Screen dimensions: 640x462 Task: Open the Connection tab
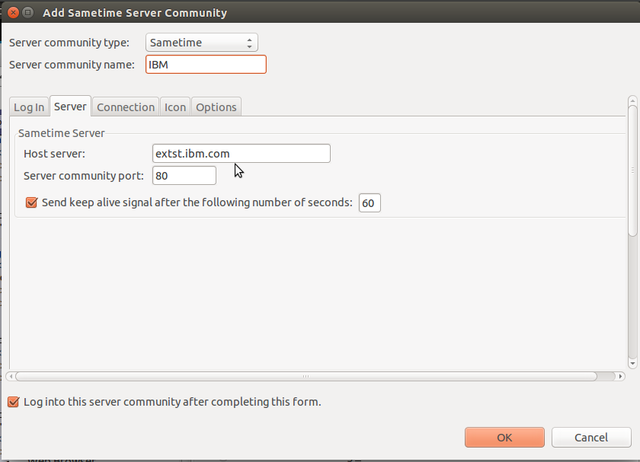coord(125,107)
